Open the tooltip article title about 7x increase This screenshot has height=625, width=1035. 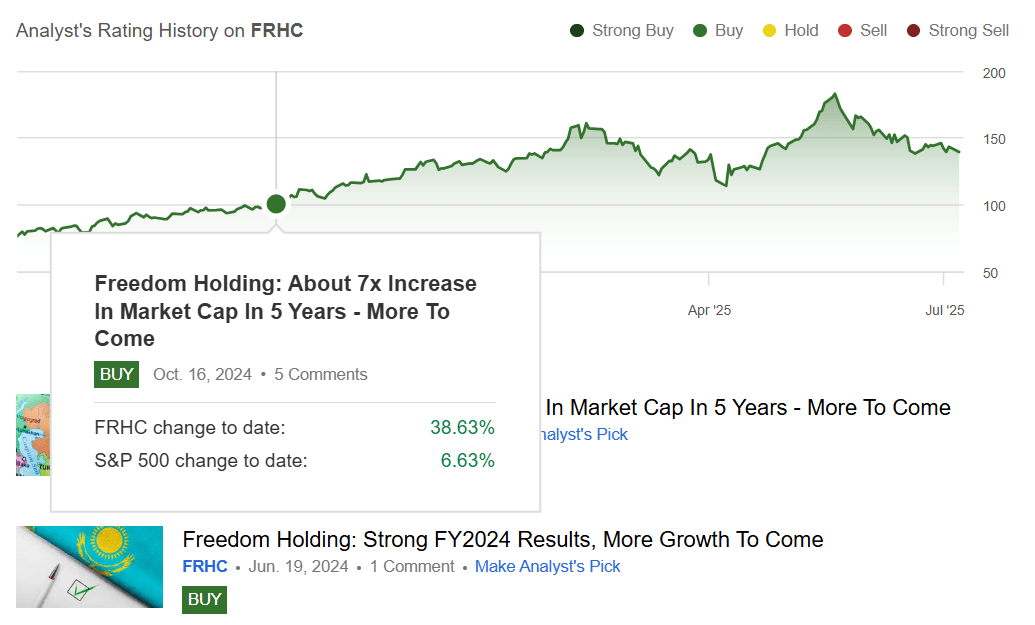coord(285,311)
